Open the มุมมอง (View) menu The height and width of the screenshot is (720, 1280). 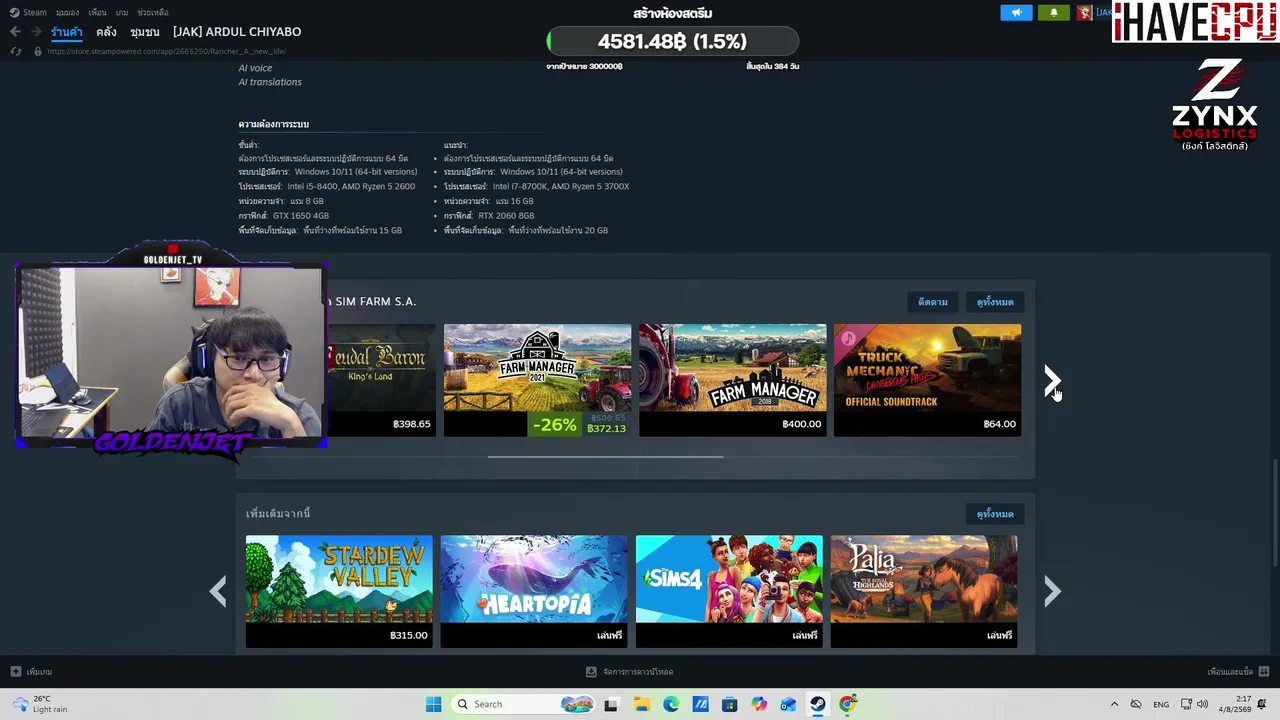(x=67, y=12)
